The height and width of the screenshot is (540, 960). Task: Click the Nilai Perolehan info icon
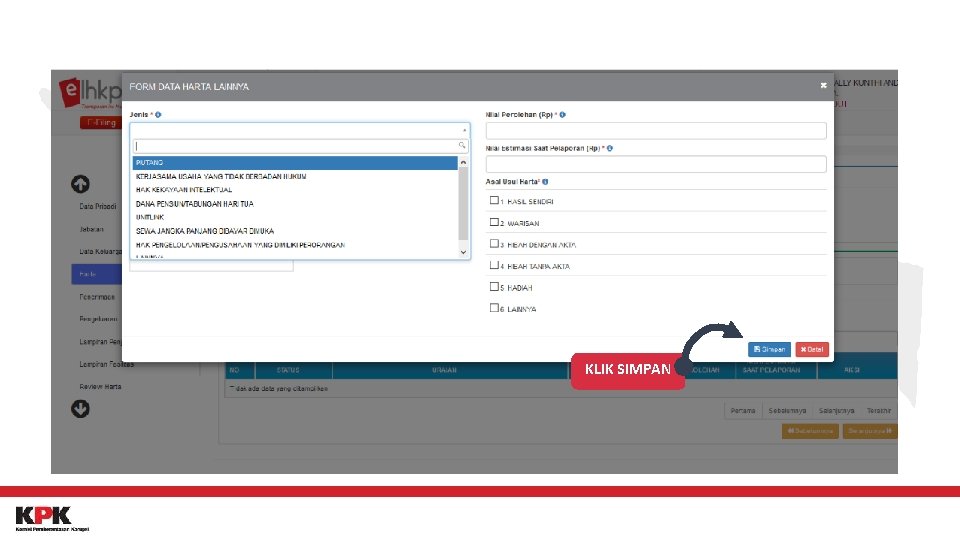[563, 114]
